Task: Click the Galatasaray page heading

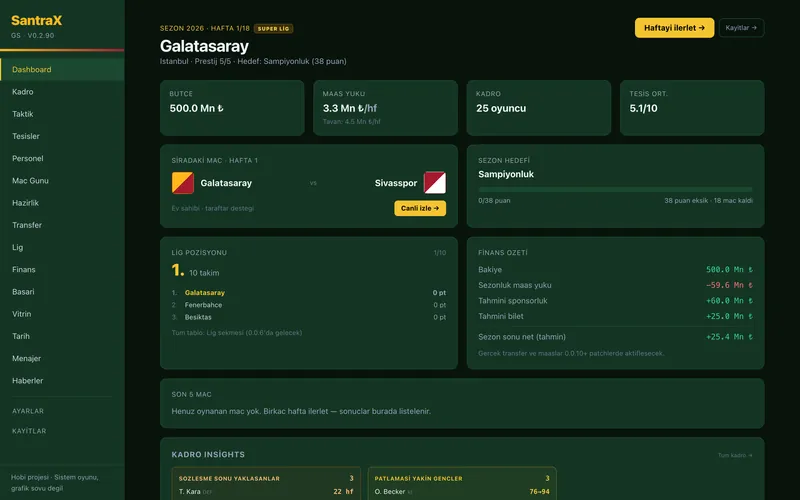Action: click(204, 46)
